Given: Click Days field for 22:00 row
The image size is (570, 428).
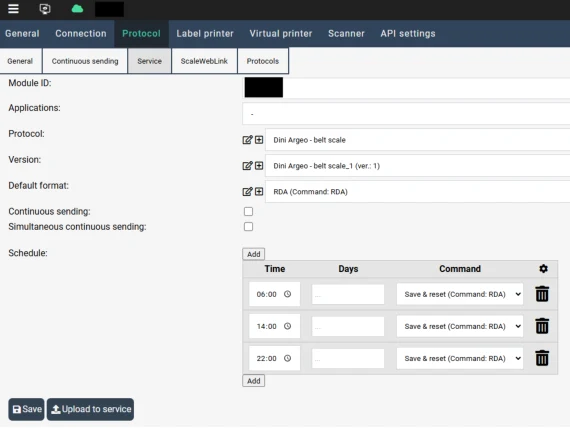Looking at the screenshot, I should (x=348, y=359).
